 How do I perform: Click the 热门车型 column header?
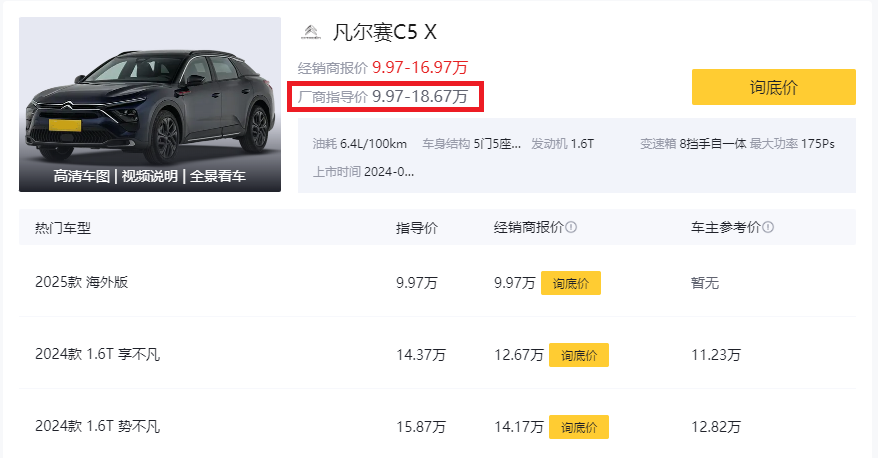[63, 228]
